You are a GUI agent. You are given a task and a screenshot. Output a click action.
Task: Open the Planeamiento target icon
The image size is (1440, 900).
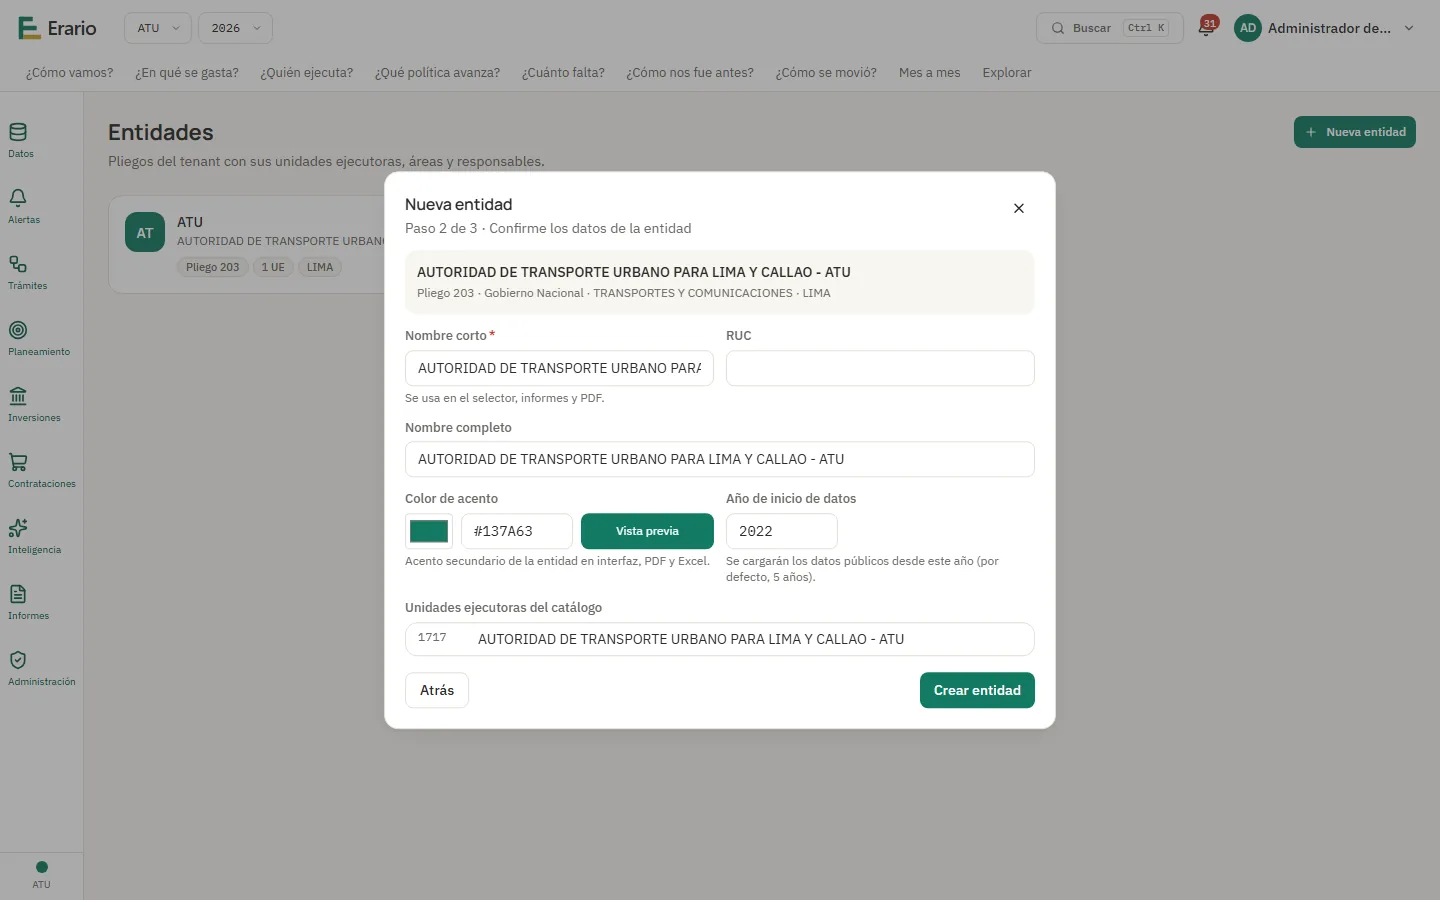point(18,330)
